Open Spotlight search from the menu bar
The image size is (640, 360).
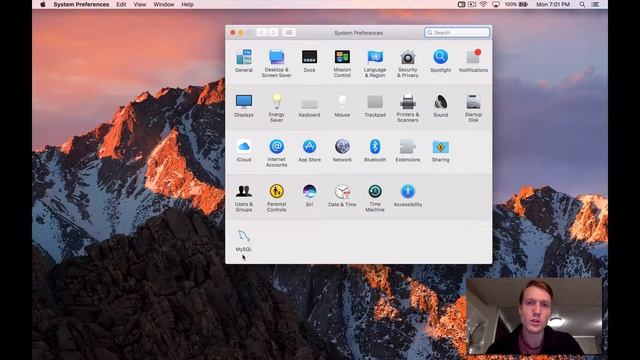(x=582, y=4)
